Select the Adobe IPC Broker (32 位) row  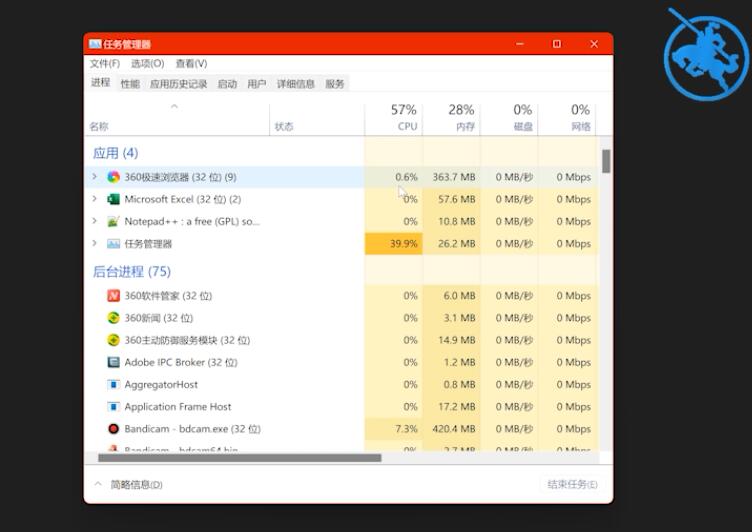tap(341, 362)
